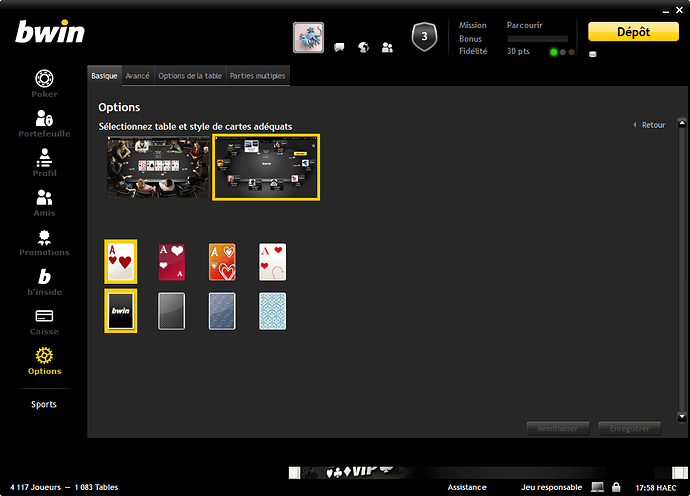Click the scrollbar down arrow
690x496 pixels.
click(x=682, y=416)
